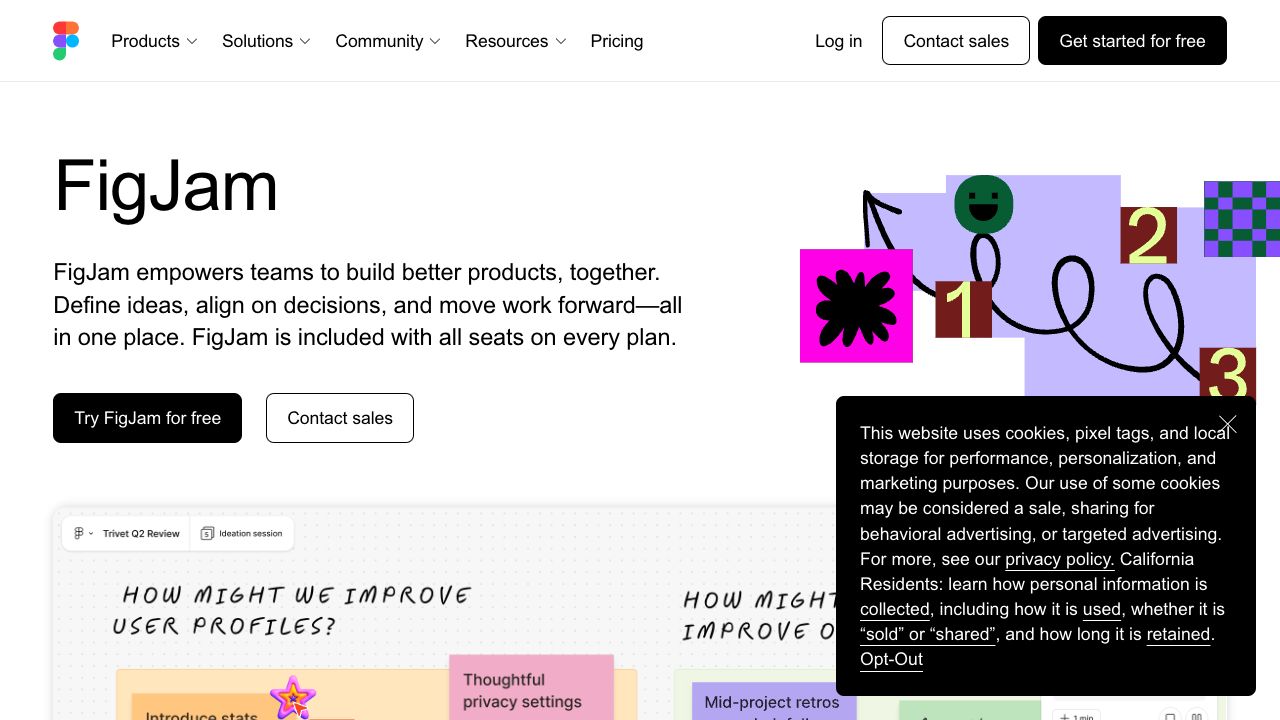Click the green smiley face illustration
The height and width of the screenshot is (720, 1280).
[x=983, y=205]
